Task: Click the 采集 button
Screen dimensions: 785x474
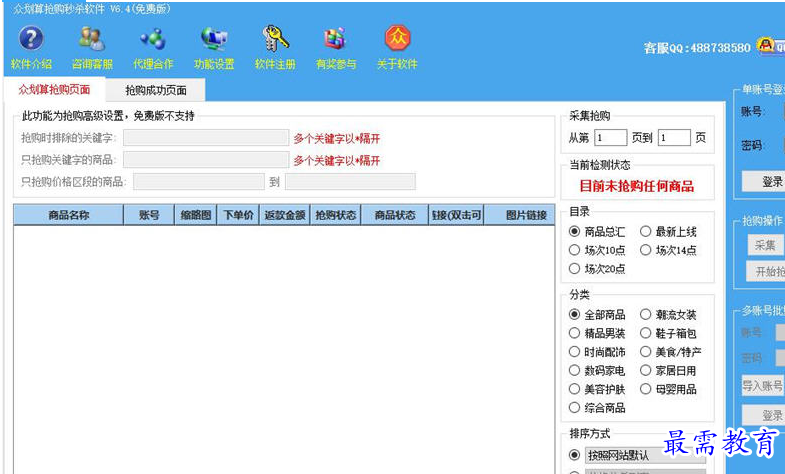Action: pyautogui.click(x=765, y=245)
